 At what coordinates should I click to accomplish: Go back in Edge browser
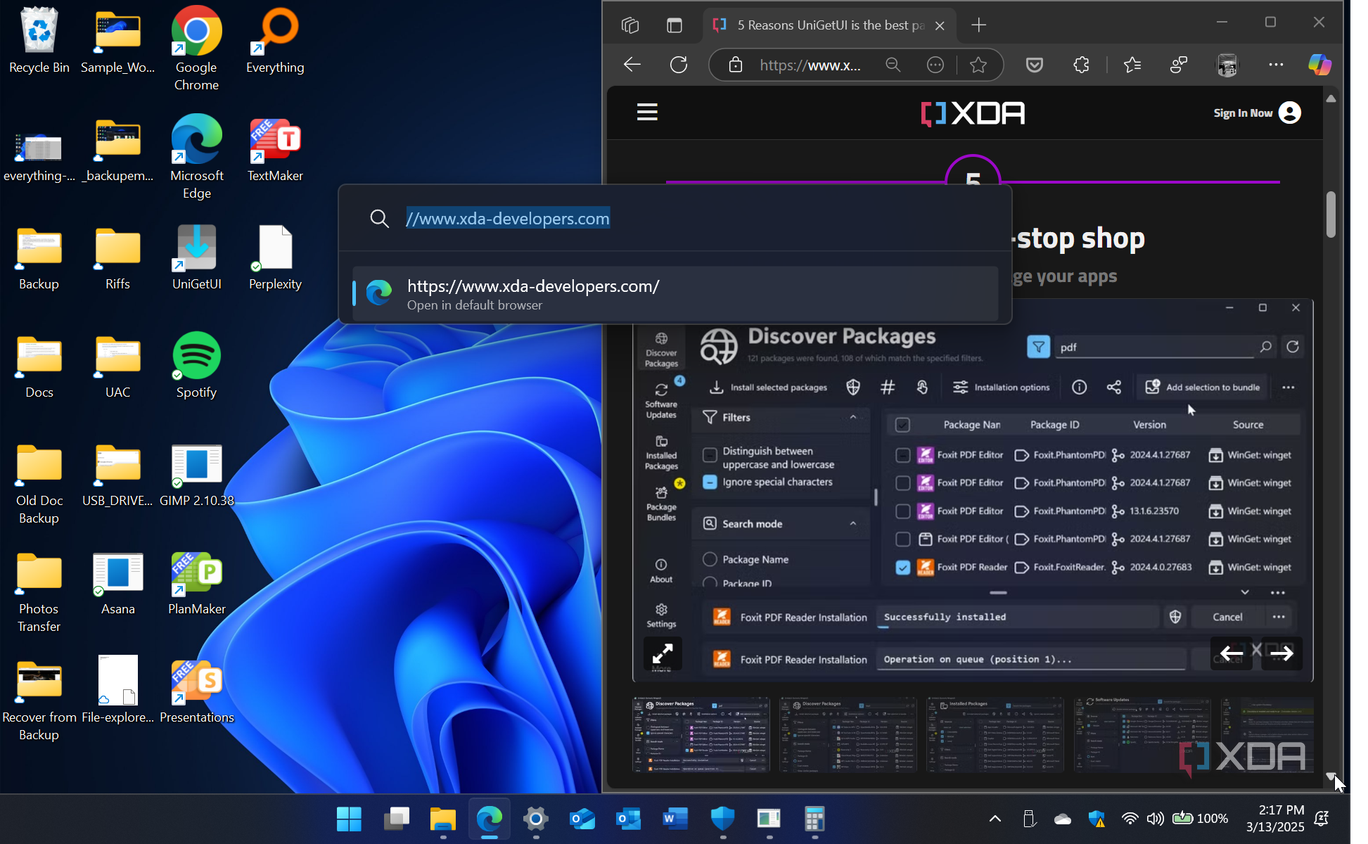[632, 65]
